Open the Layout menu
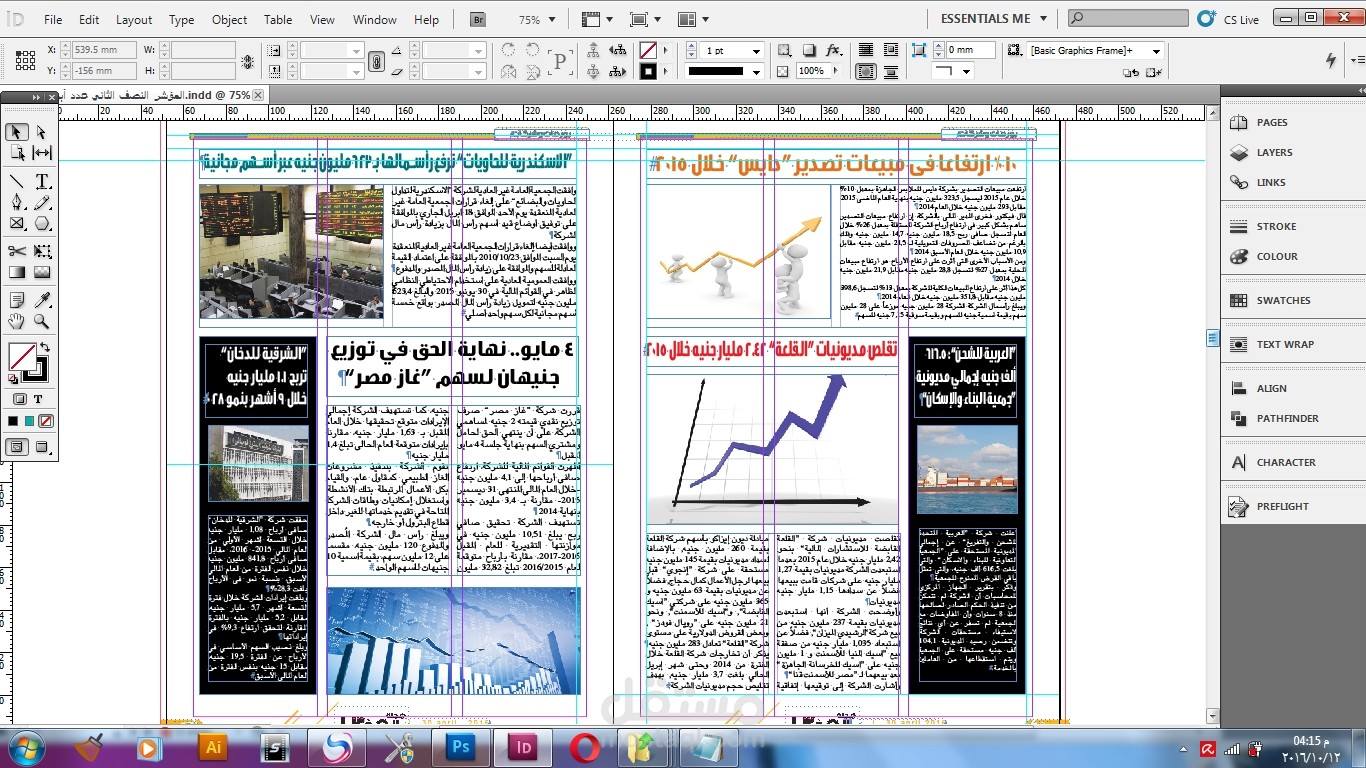This screenshot has height=768, width=1366. [134, 19]
